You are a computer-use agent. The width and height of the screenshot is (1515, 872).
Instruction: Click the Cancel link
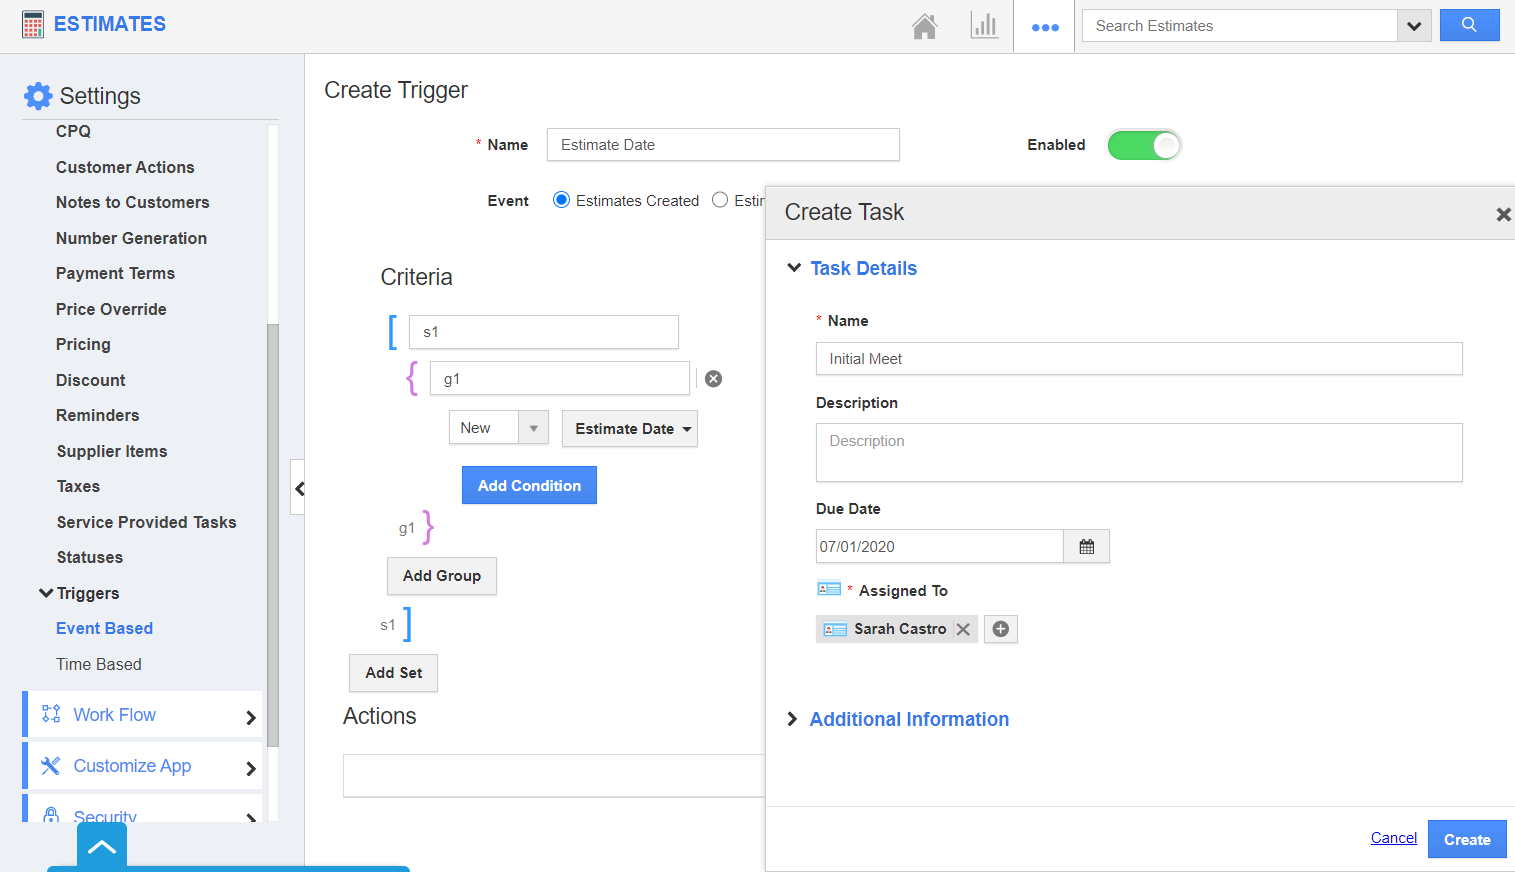pos(1393,838)
